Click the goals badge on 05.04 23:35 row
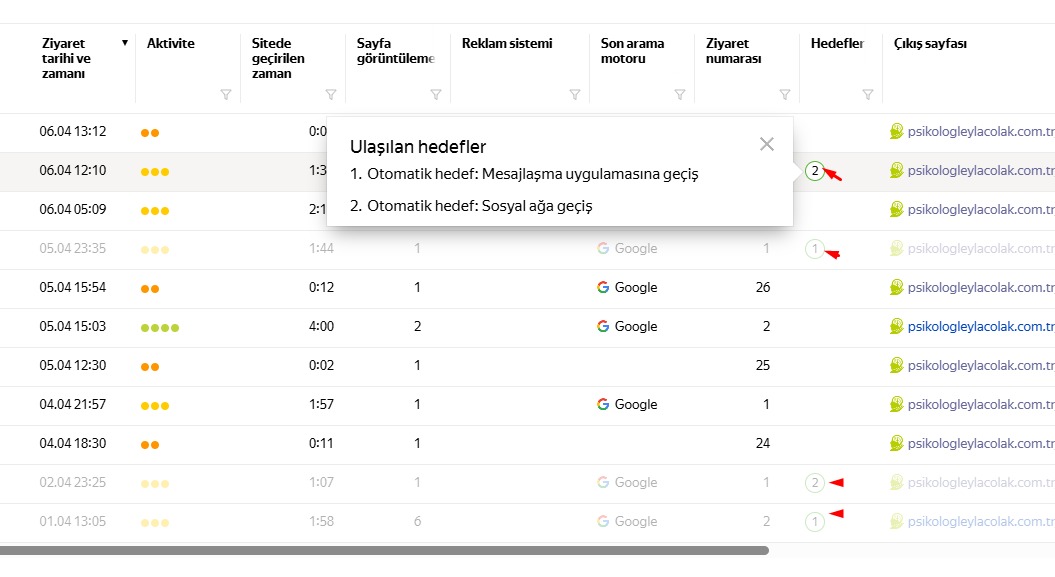 (x=814, y=249)
